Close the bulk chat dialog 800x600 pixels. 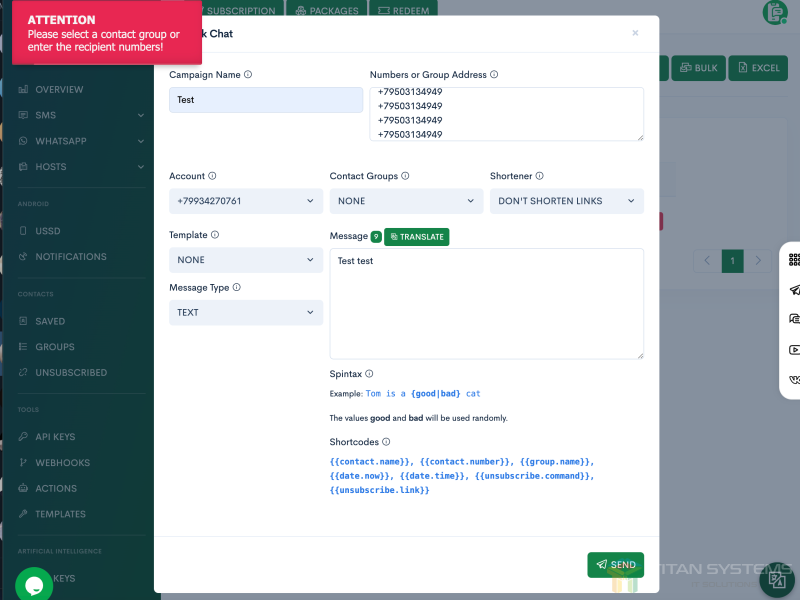pos(635,33)
